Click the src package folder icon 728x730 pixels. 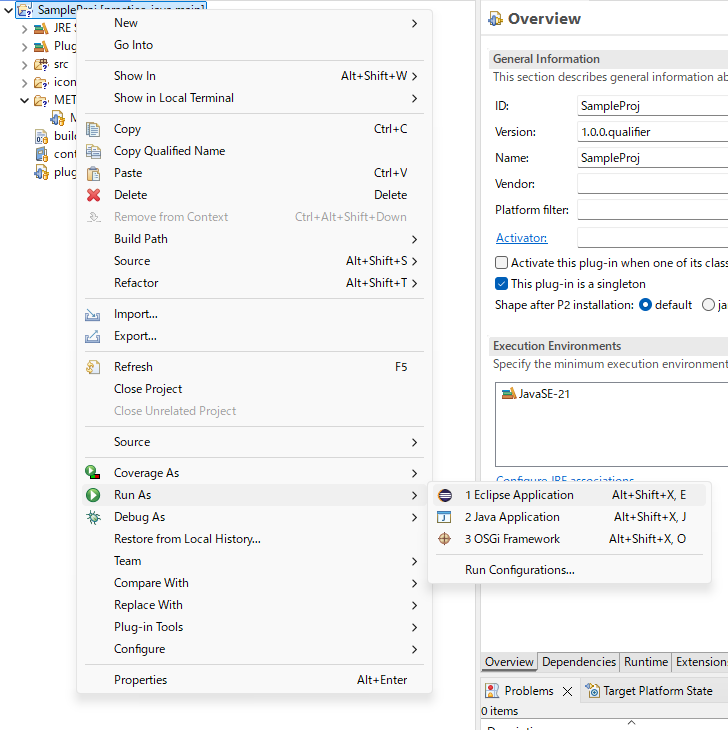41,64
